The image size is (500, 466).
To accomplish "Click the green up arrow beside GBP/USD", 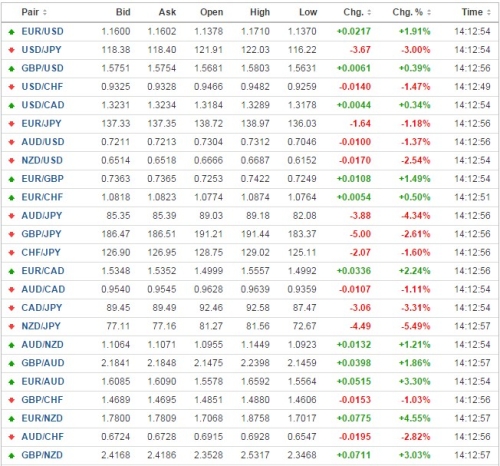I will click(12, 69).
